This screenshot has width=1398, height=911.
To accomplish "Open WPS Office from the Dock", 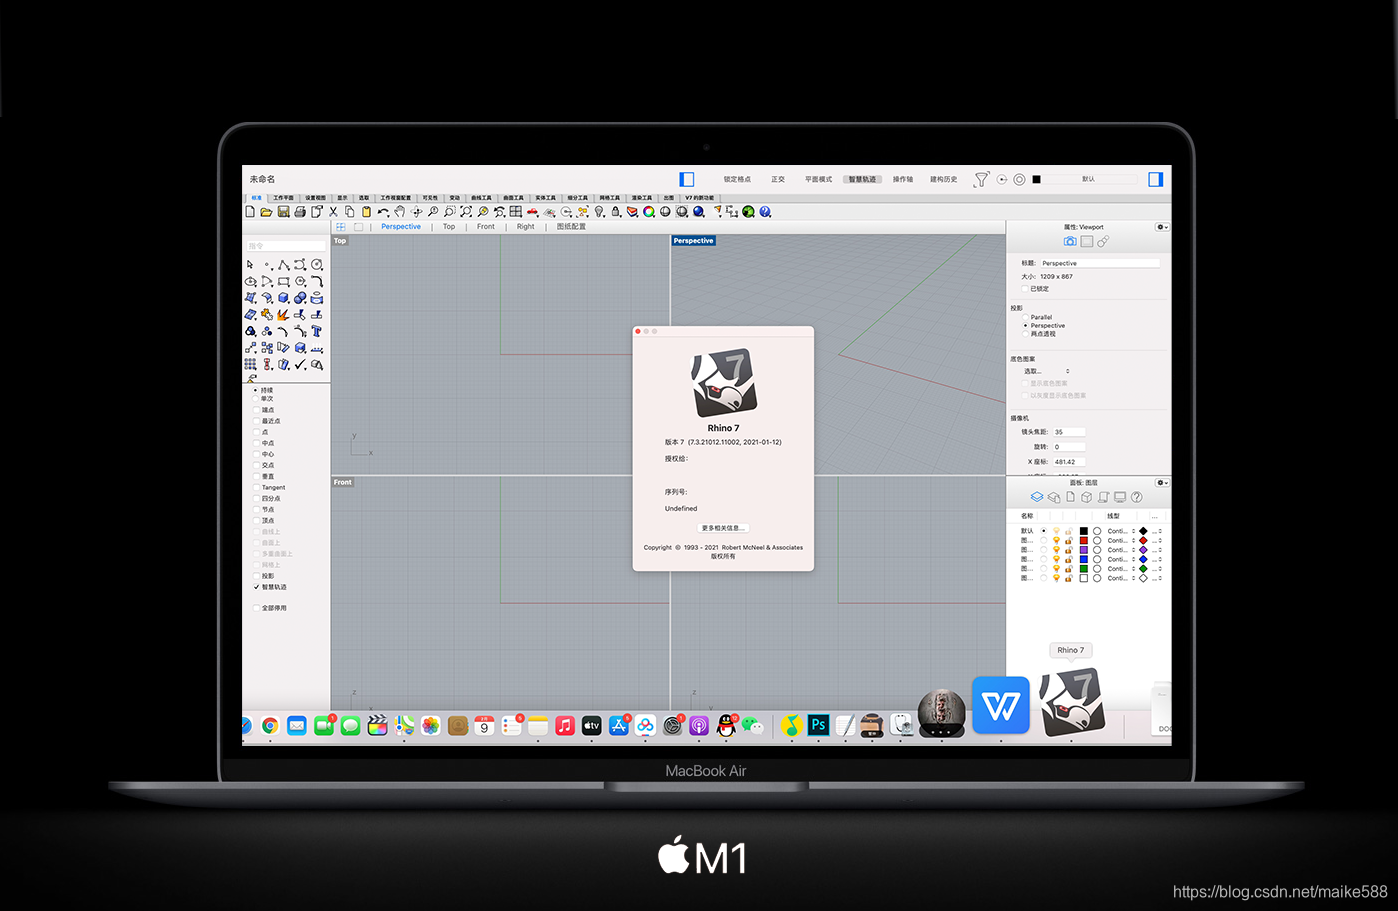I will pos(1001,706).
